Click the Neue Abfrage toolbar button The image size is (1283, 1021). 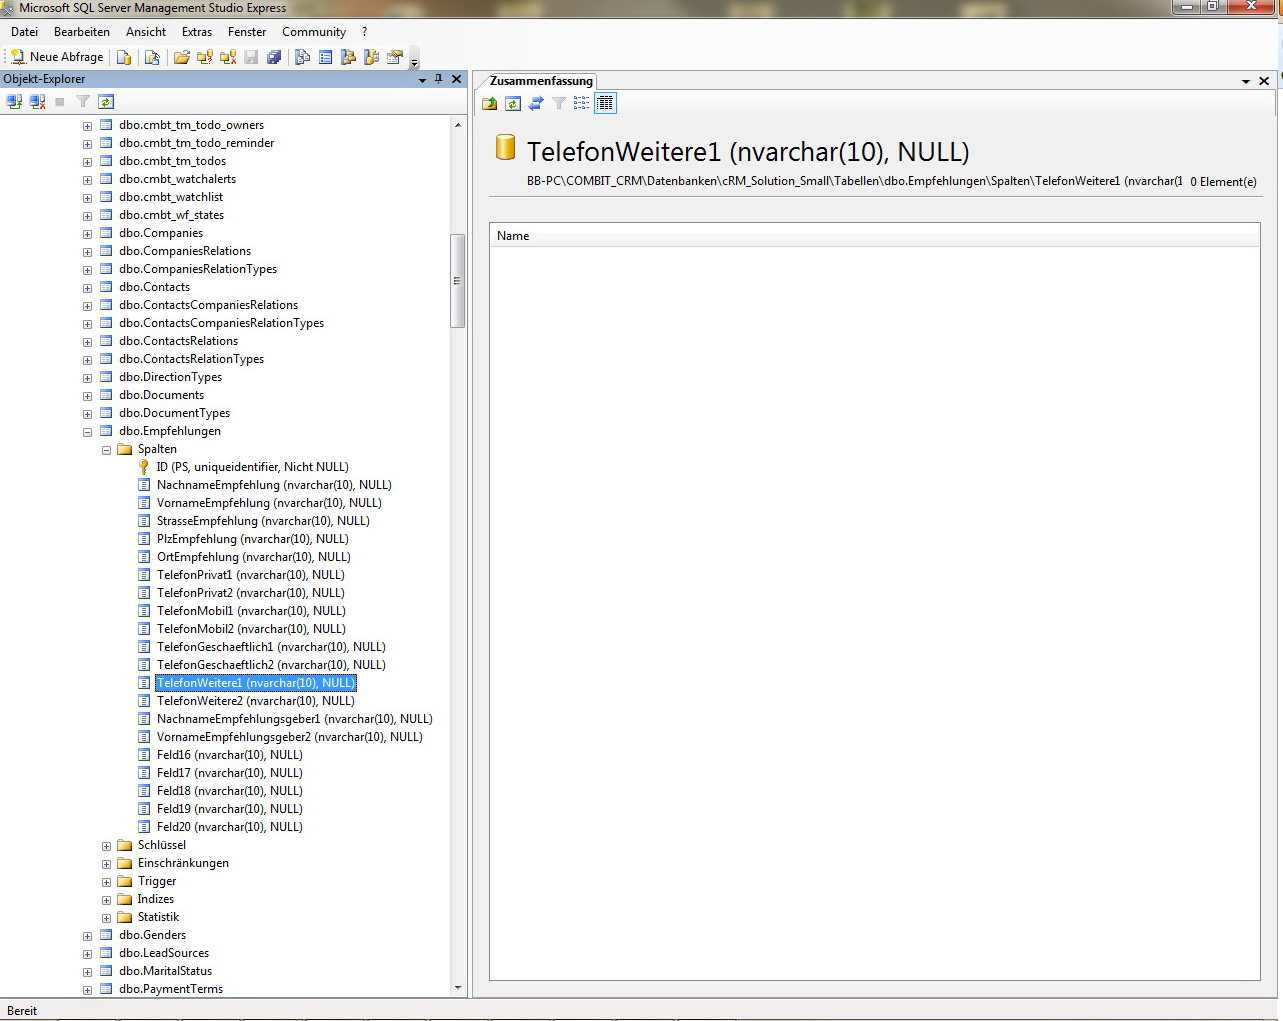(x=57, y=57)
